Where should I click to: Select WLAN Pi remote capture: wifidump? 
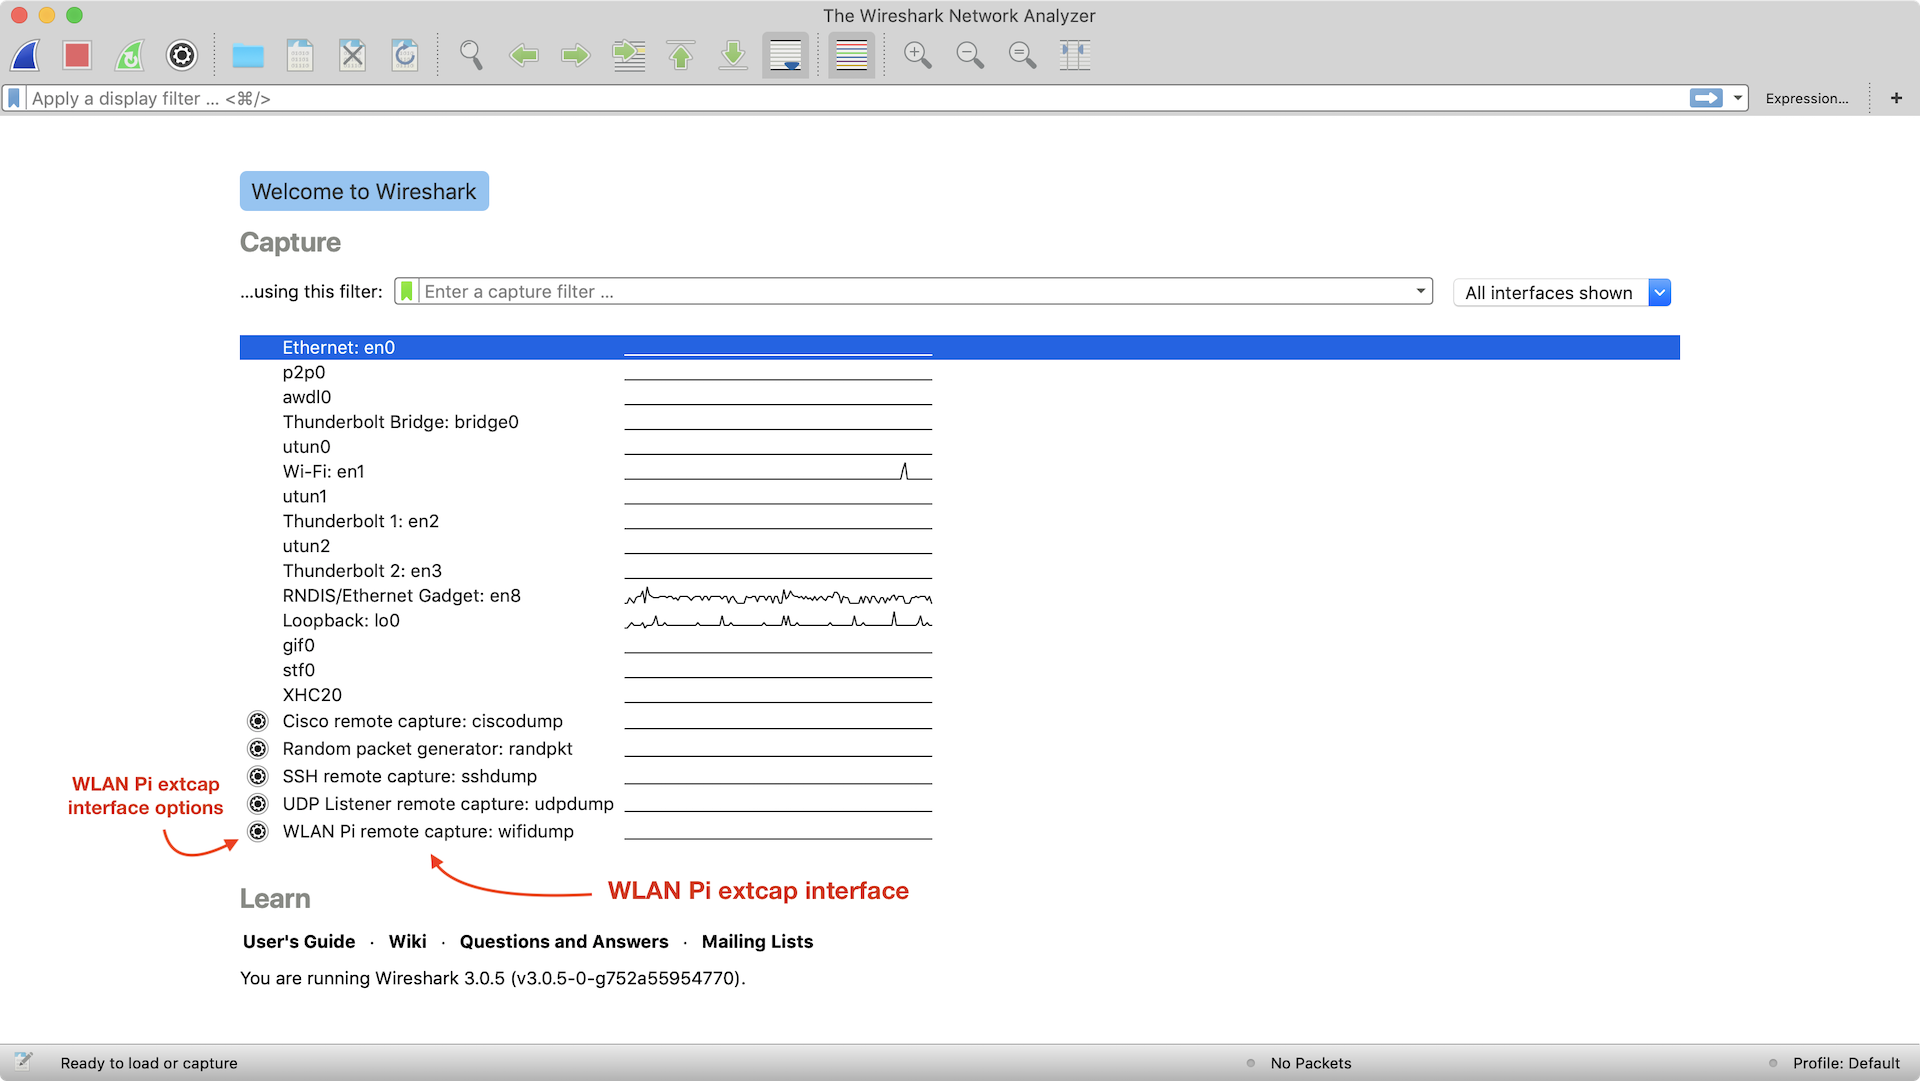tap(960, 831)
